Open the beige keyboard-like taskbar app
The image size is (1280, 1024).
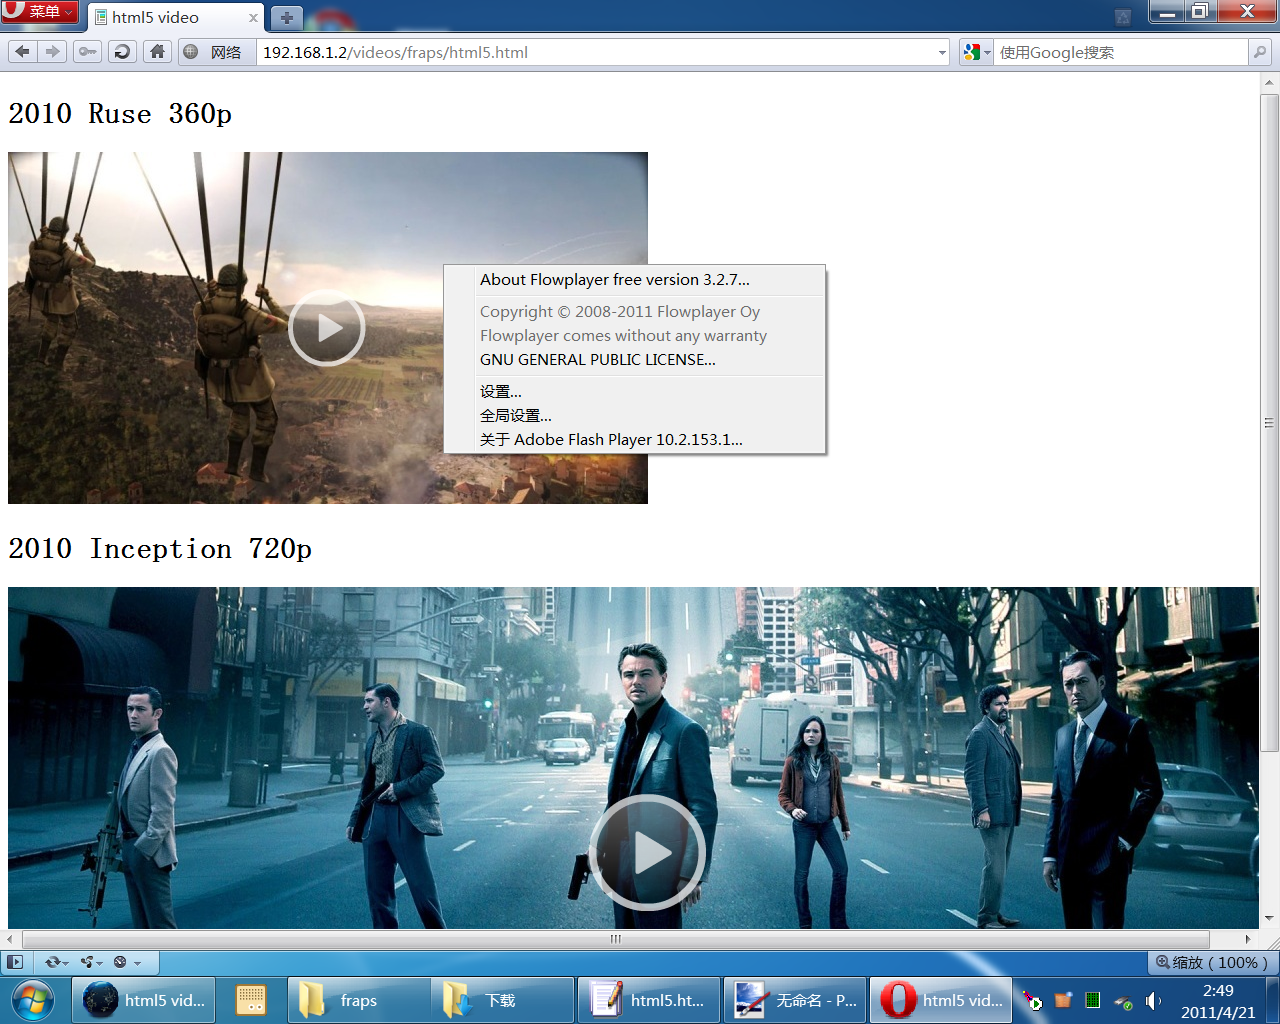coord(251,1000)
